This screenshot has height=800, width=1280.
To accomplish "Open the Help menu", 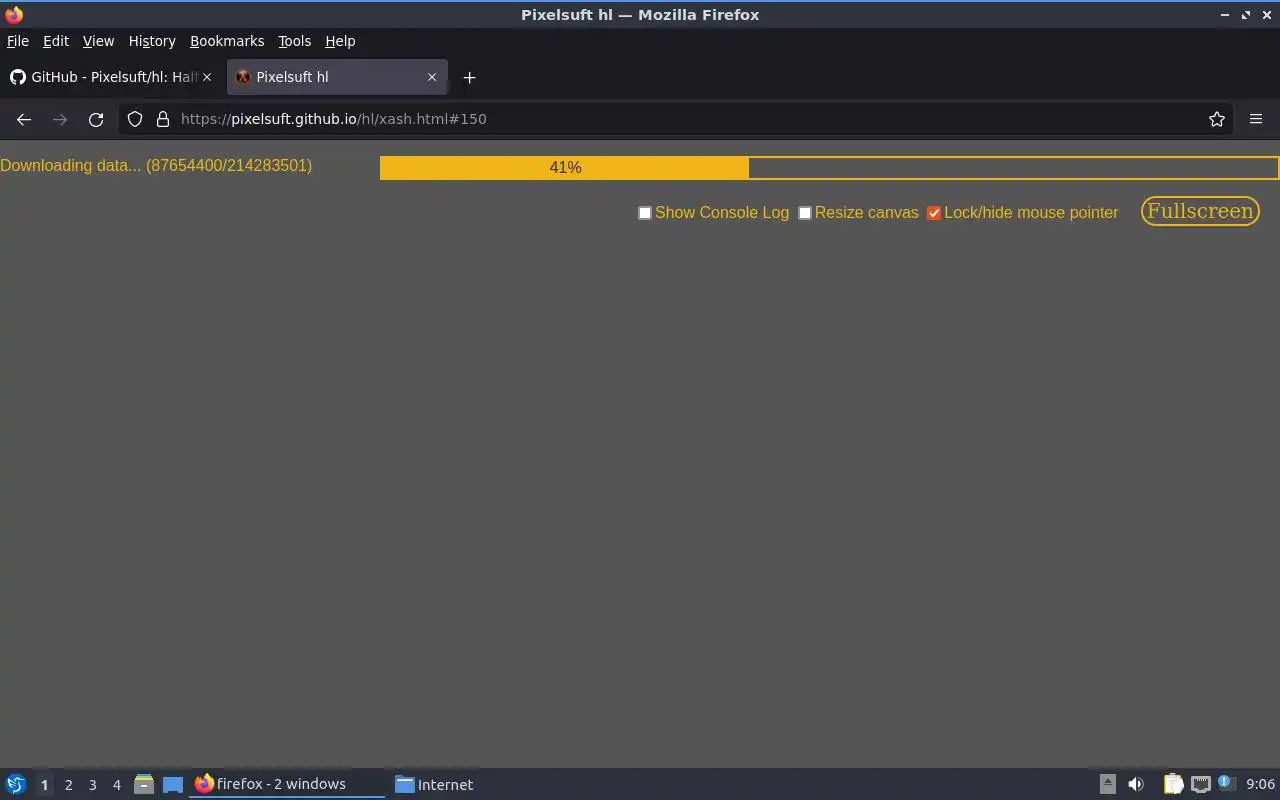I will pos(340,41).
